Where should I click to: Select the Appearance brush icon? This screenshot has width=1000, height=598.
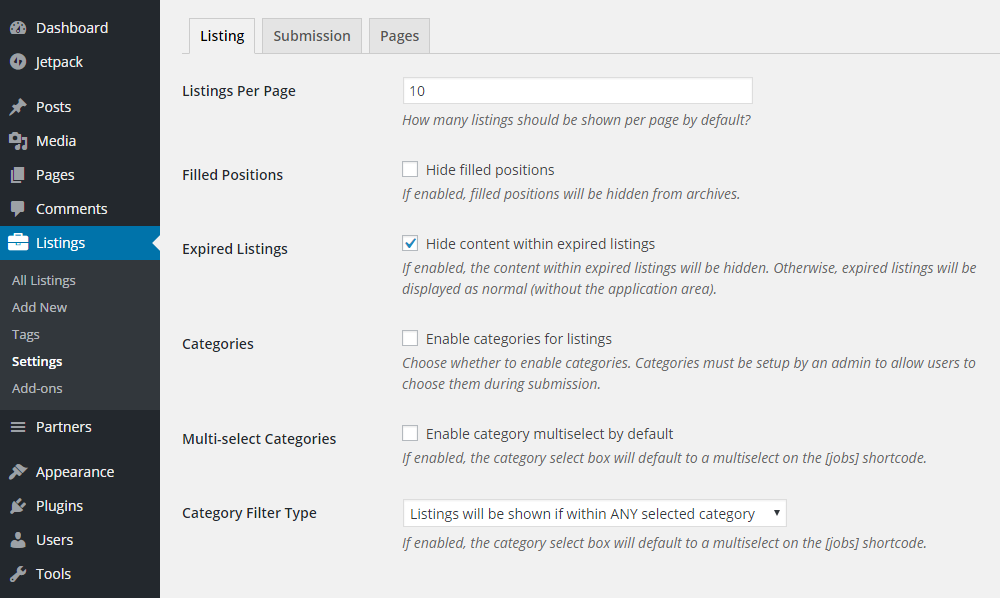pyautogui.click(x=21, y=471)
